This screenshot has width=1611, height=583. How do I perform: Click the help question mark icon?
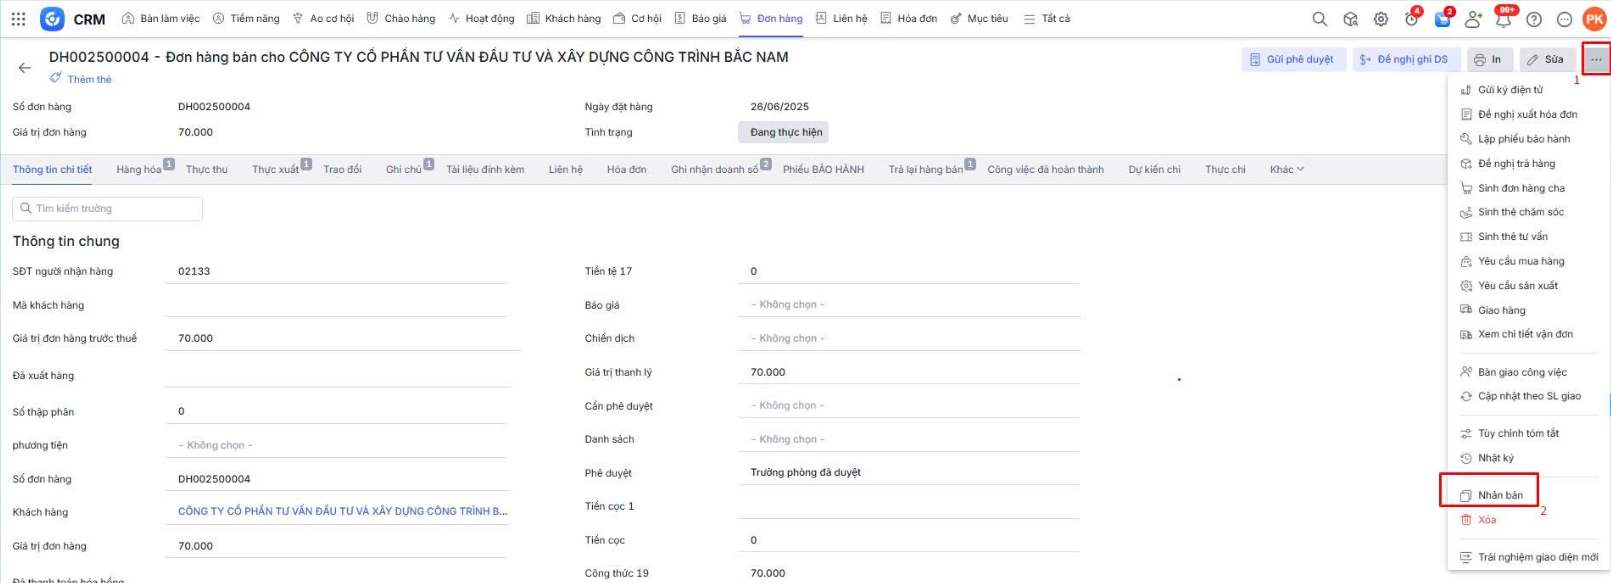pos(1533,19)
